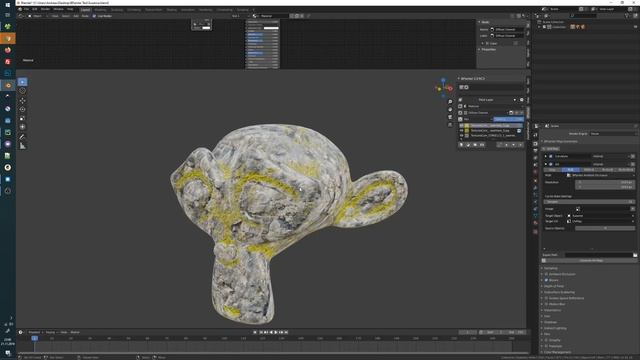Viewport: 640px width, 360px height.
Task: Open the Marker menu in timeline
Action: point(75,333)
